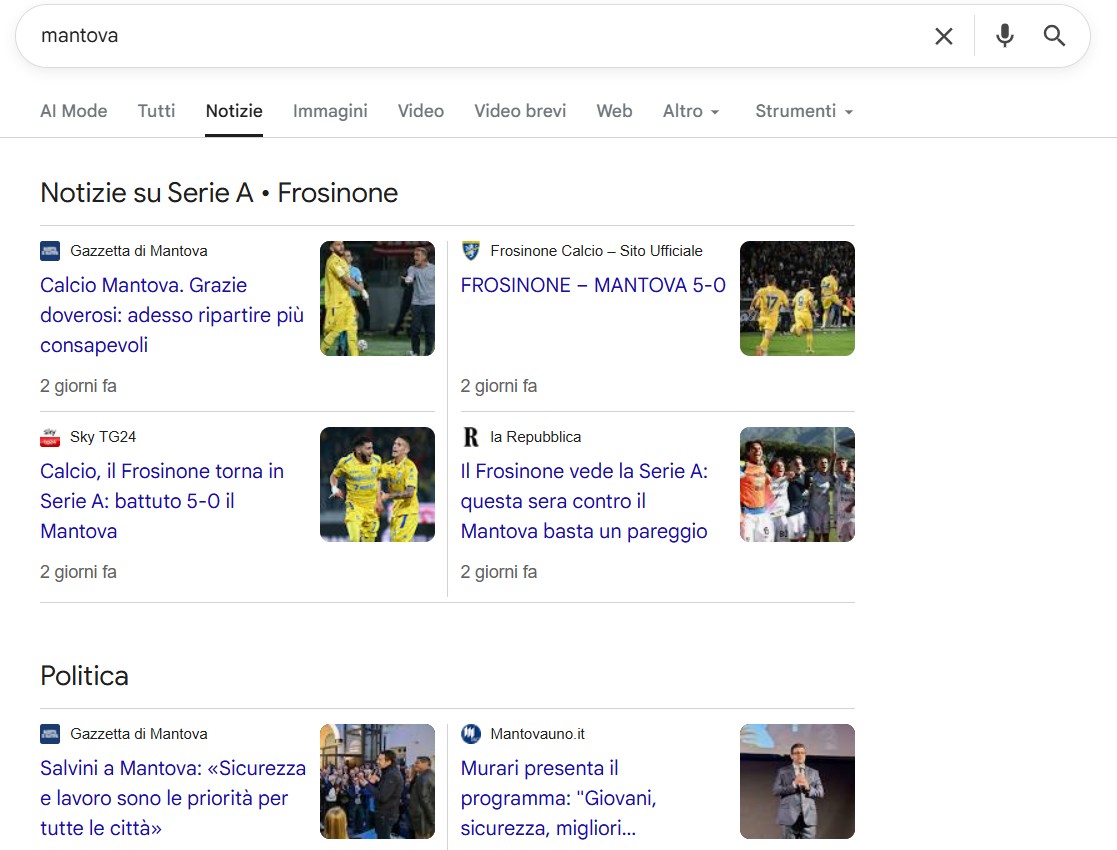Click the Gazzetta di Mantova favicon above the Salvini article
This screenshot has height=850, width=1117.
click(50, 734)
